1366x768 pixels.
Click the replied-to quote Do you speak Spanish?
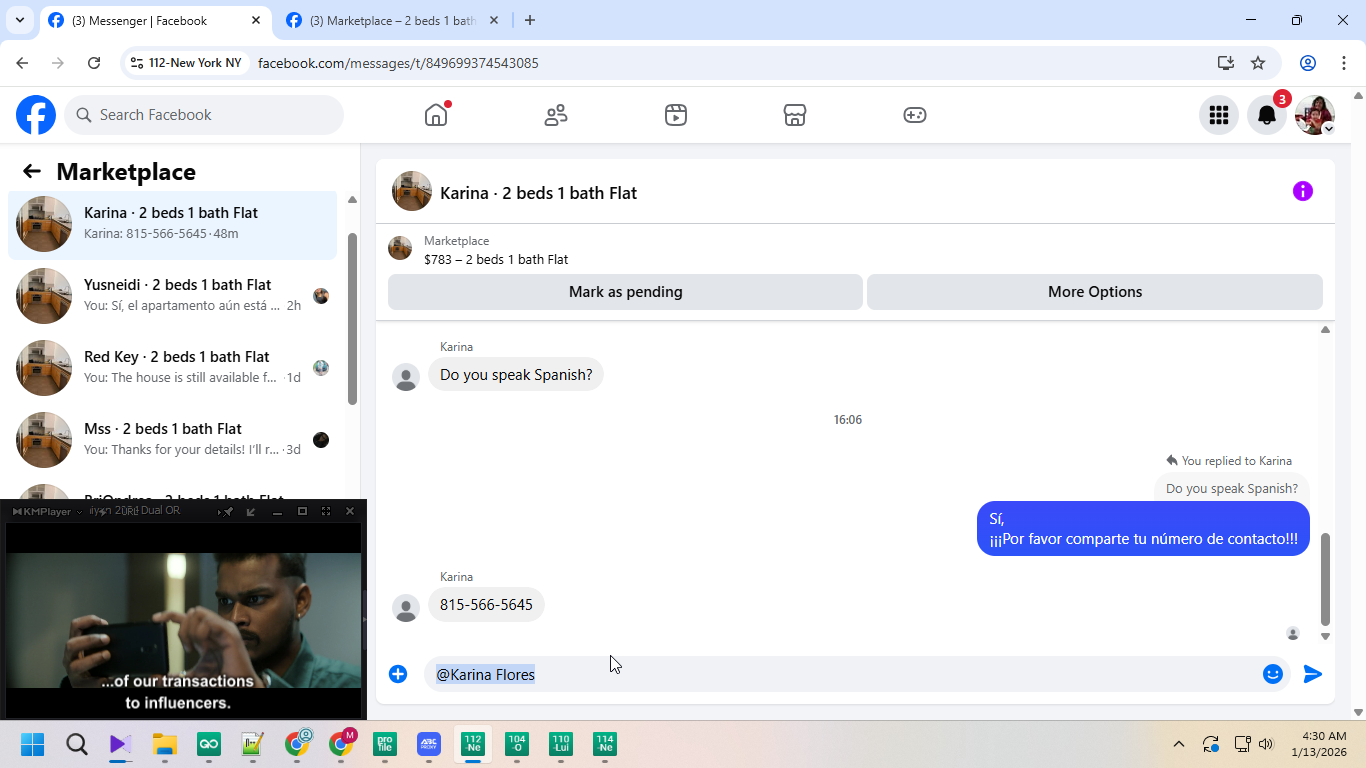(x=1232, y=489)
